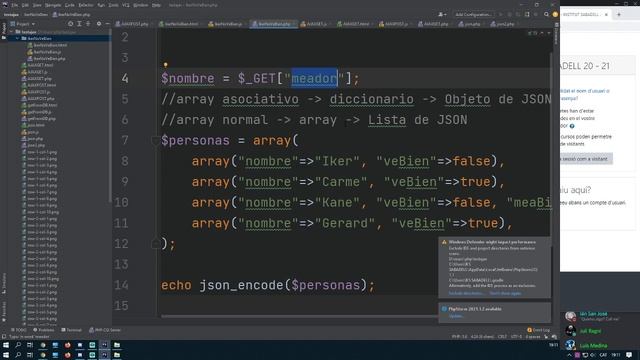The width and height of the screenshot is (640, 360).
Task: Collapse the selected folder in project tree
Action: 18,38
